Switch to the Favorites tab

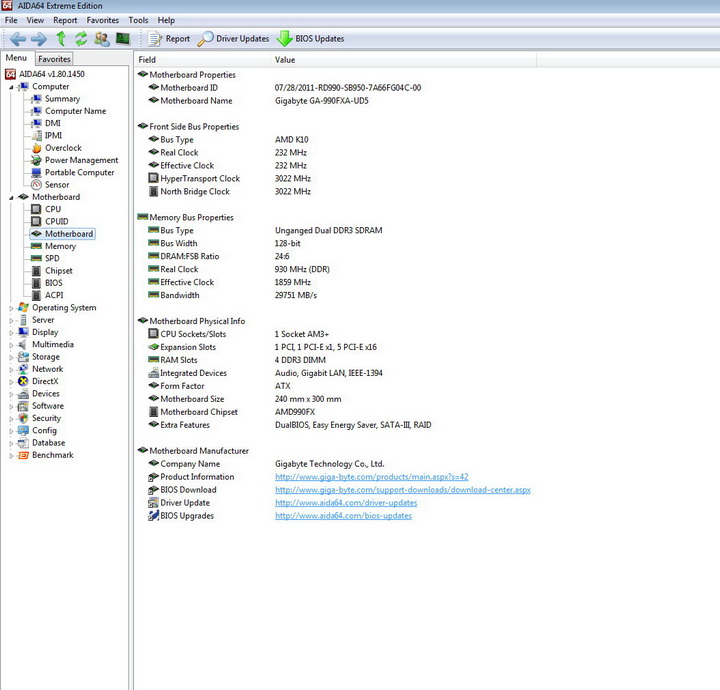pos(54,59)
